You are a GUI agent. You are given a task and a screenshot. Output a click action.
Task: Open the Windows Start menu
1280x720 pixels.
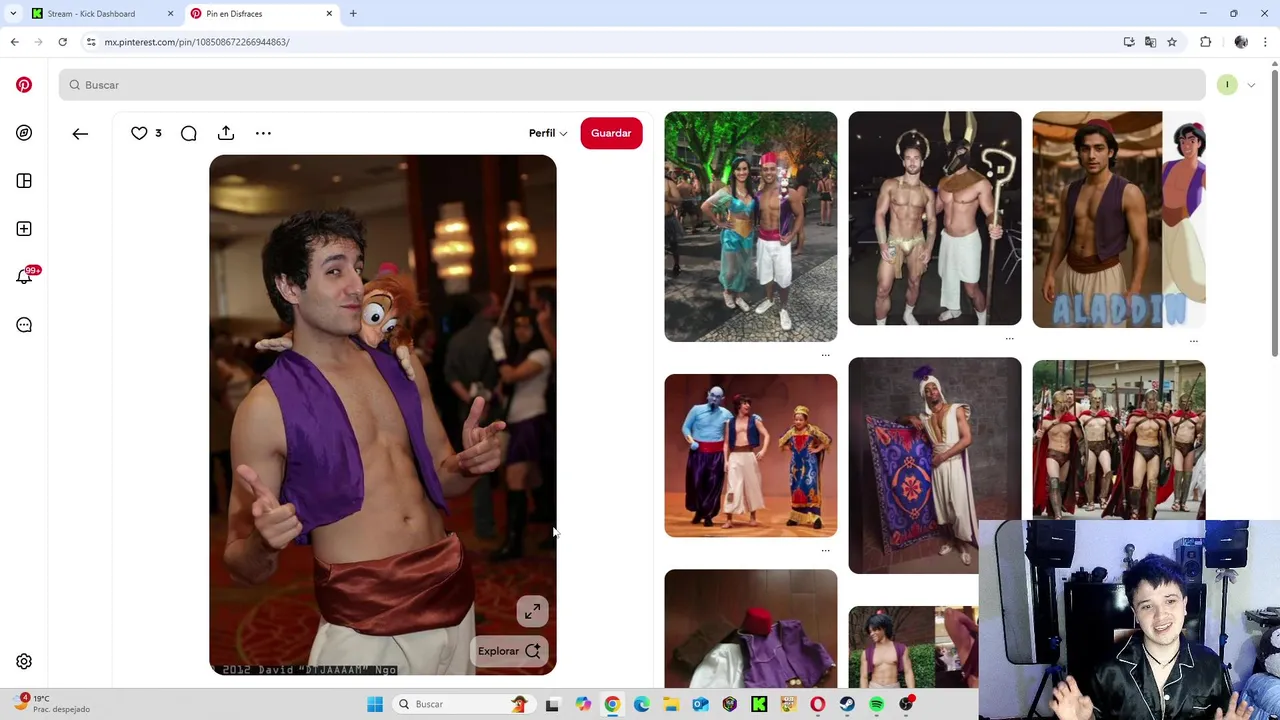tap(375, 704)
